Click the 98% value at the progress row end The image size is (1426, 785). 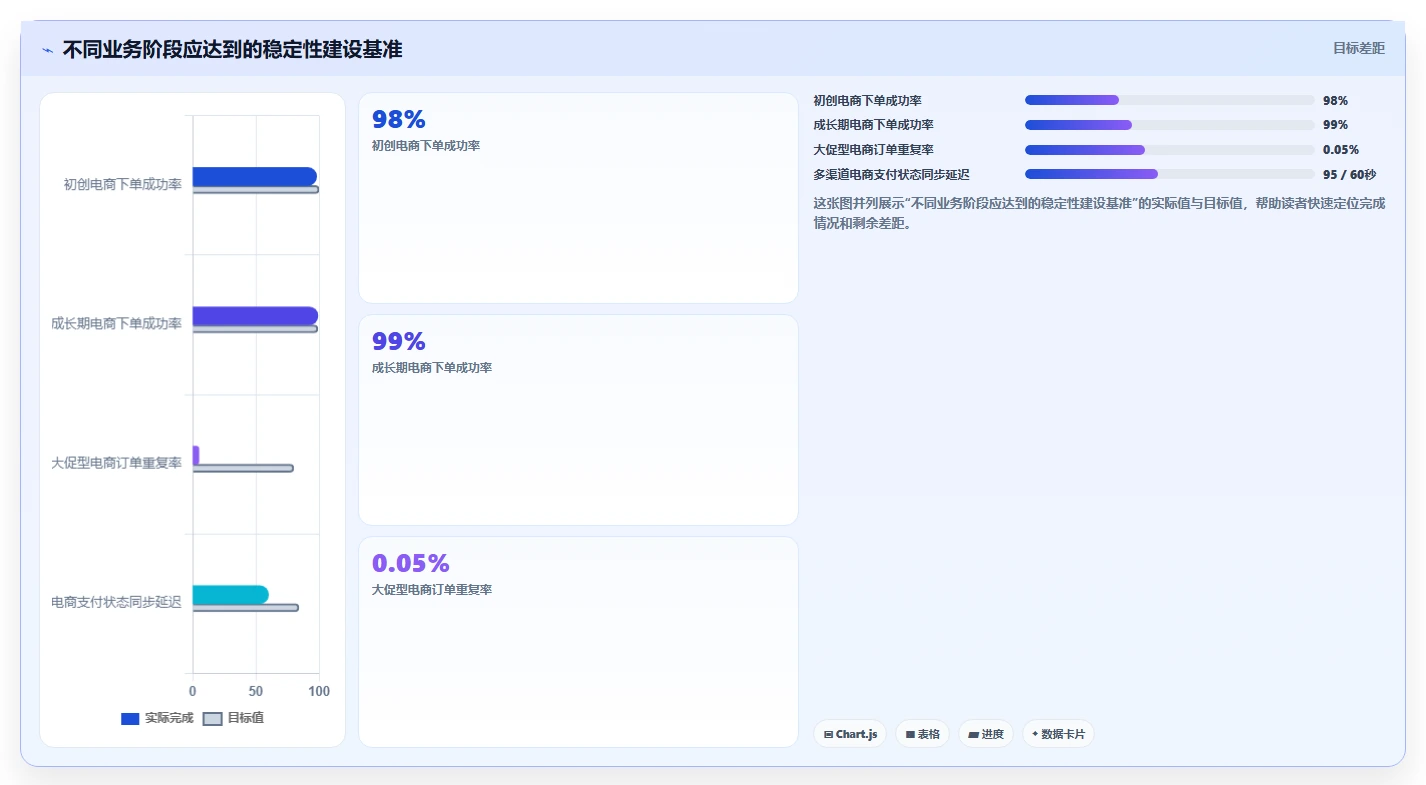tap(1335, 101)
